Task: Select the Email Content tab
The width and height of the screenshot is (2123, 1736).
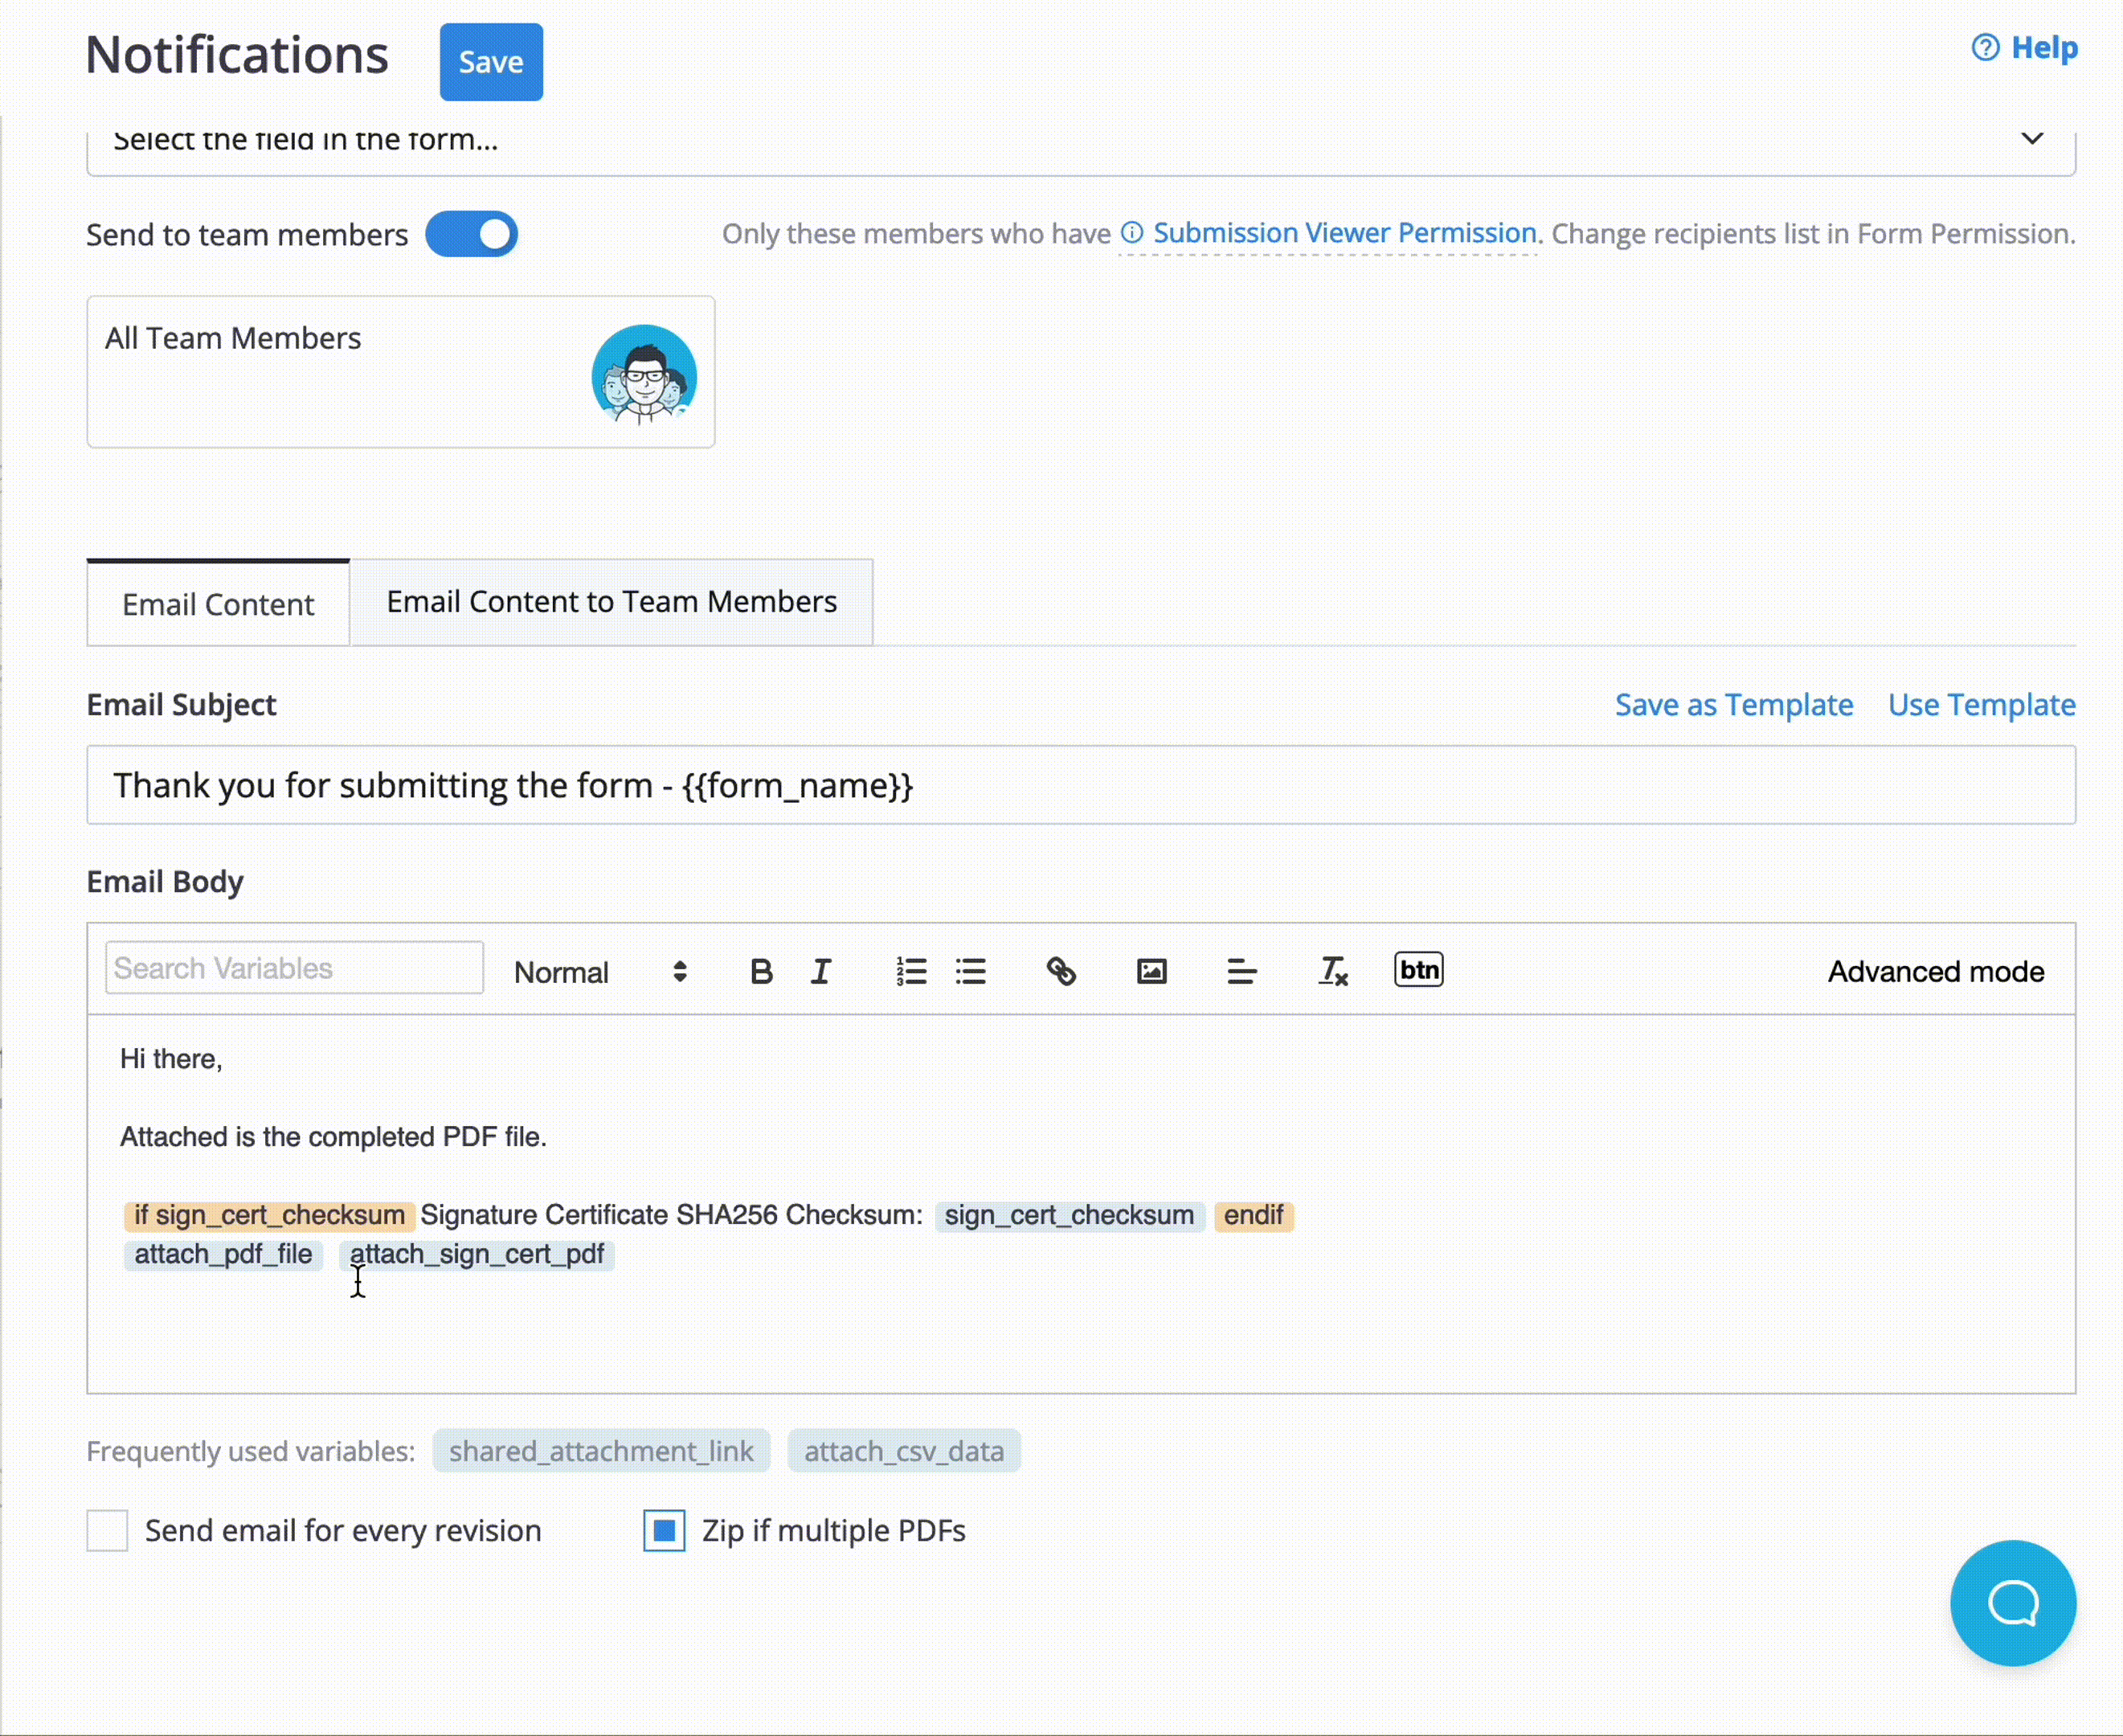Action: pos(218,604)
